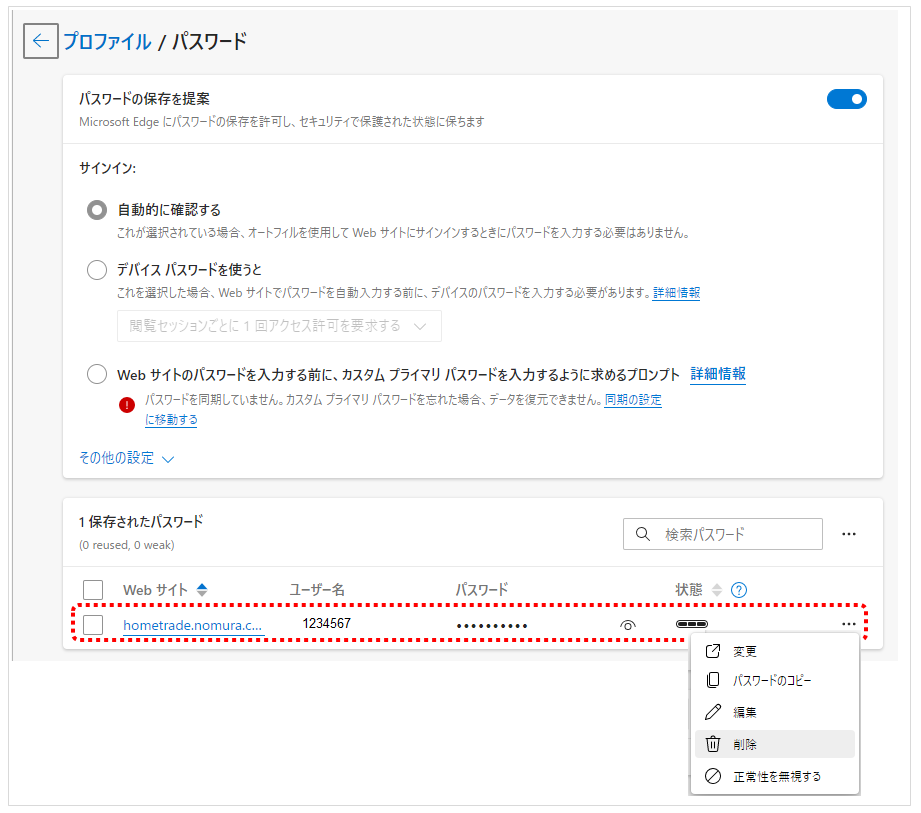
Task: Click the password health bar indicator
Action: click(x=691, y=624)
